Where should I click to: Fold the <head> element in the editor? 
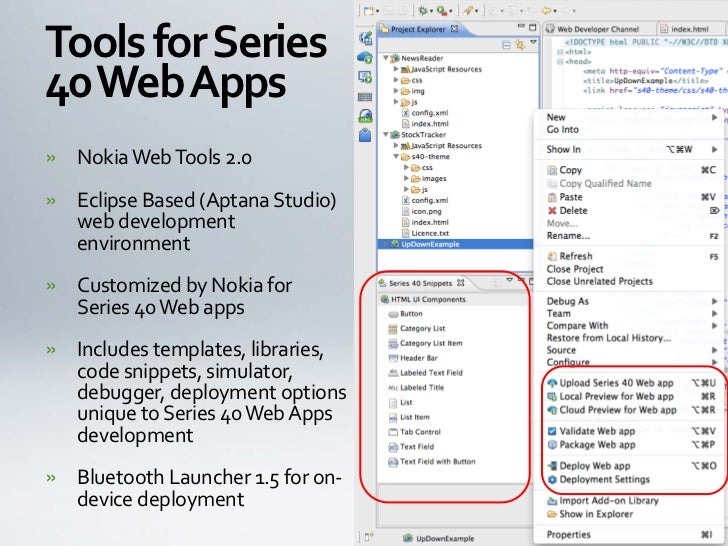click(x=560, y=61)
